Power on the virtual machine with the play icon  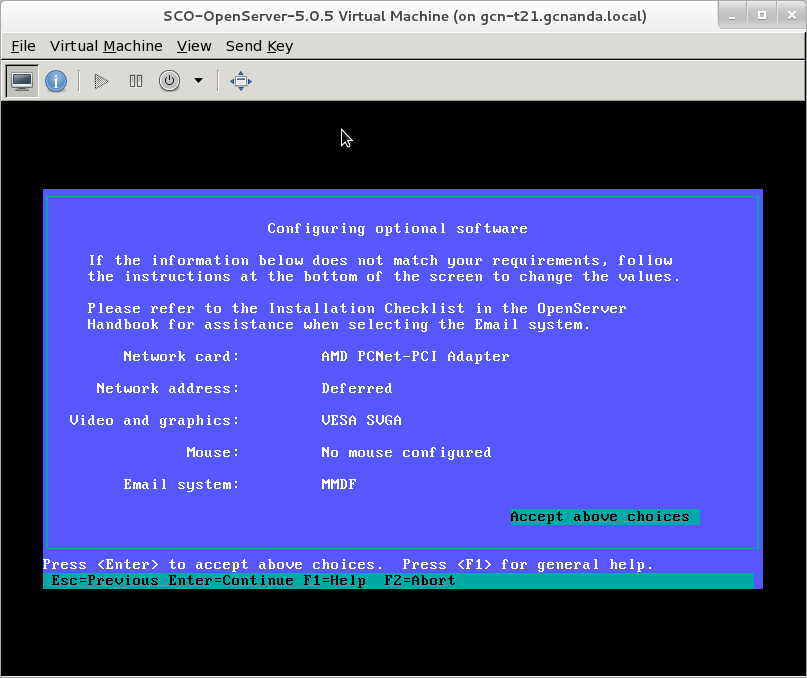coord(101,81)
